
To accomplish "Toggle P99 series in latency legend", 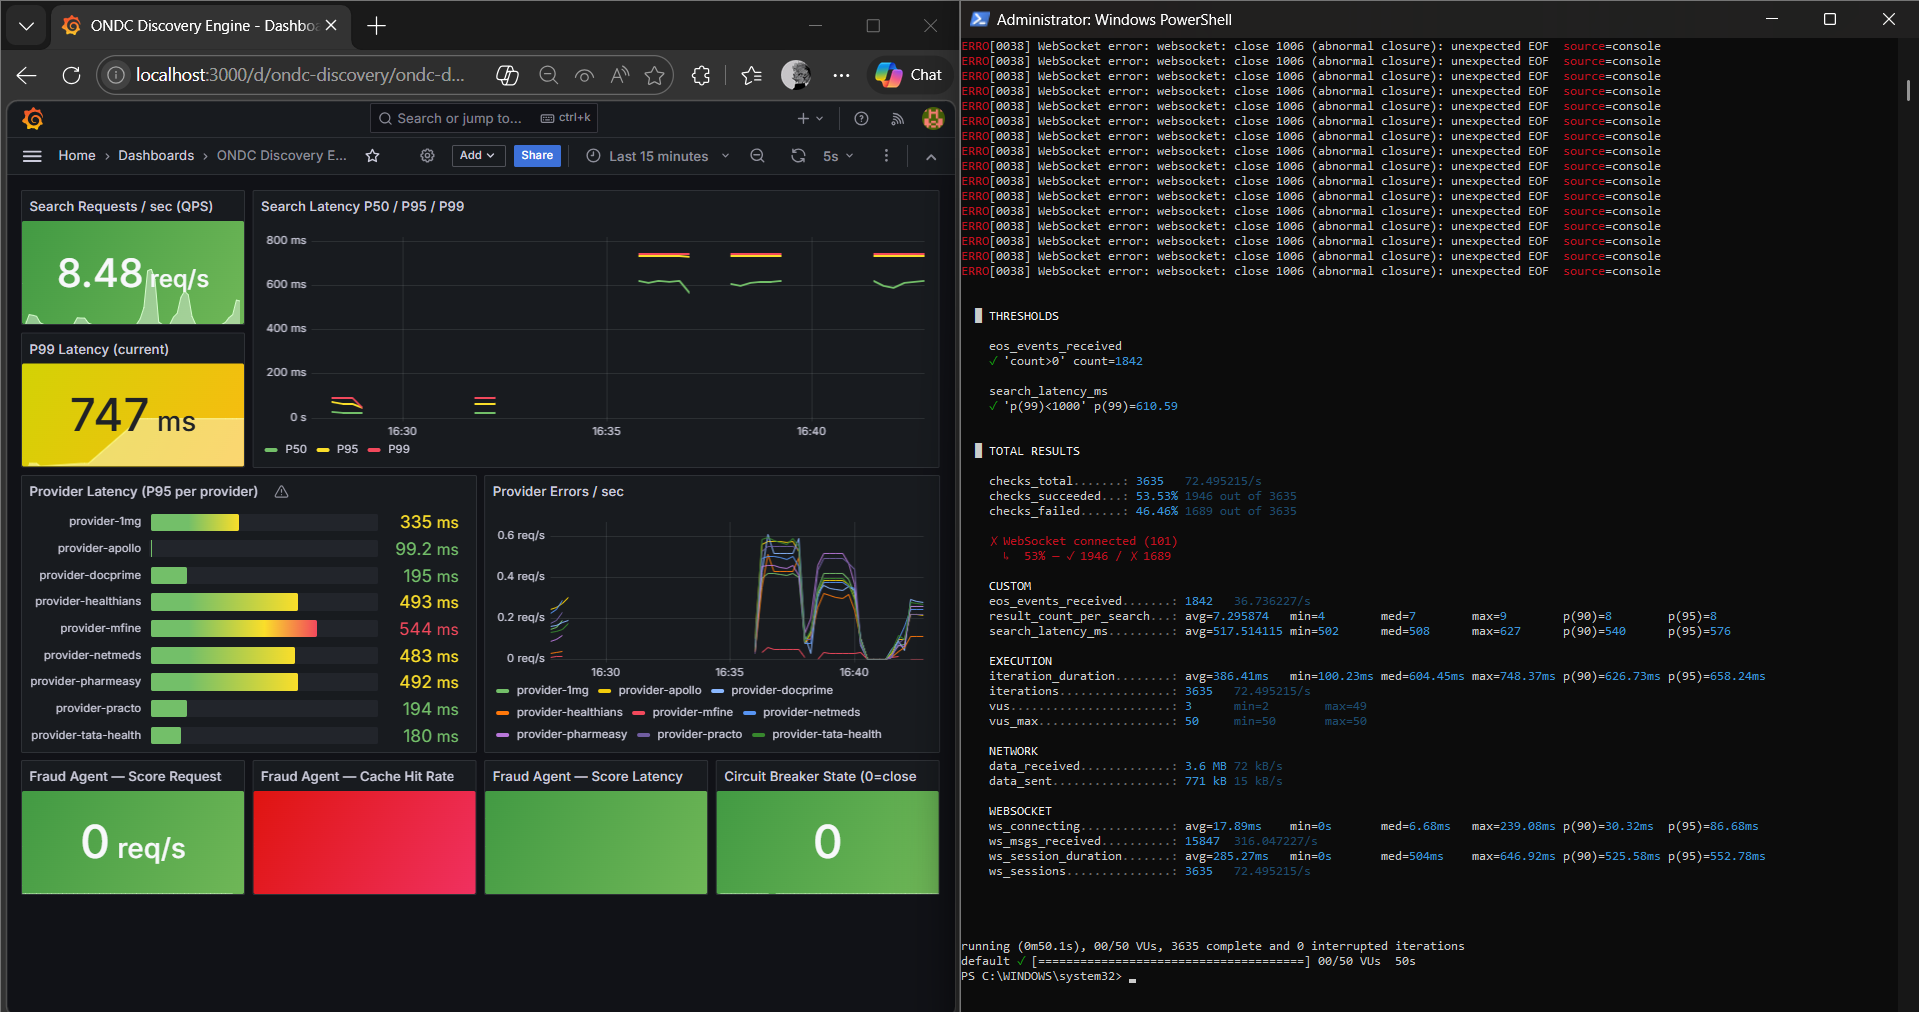I will [398, 449].
